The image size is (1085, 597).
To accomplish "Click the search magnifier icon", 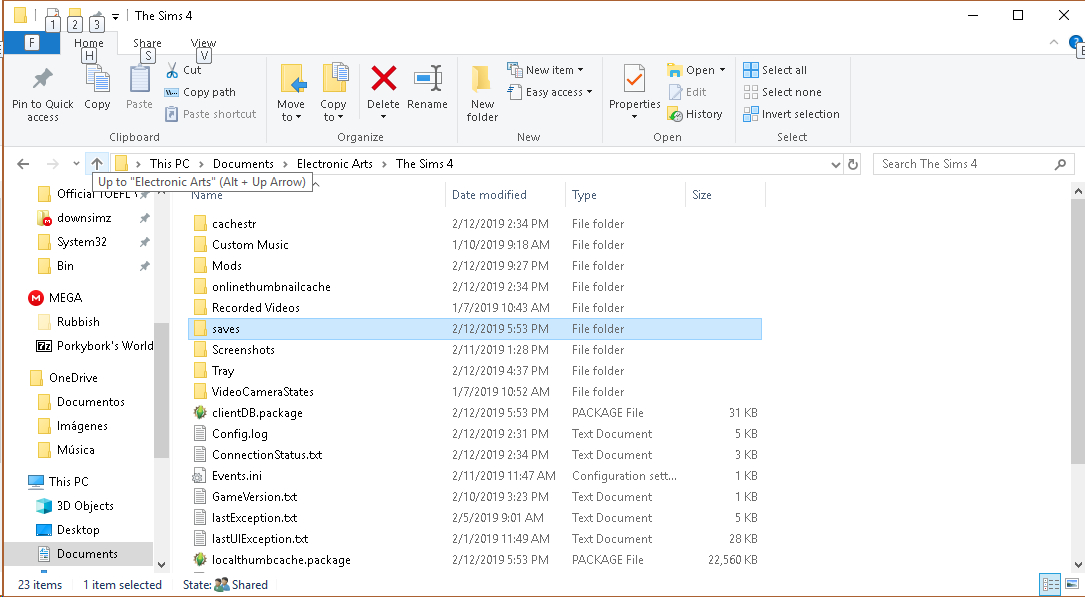I will 1060,164.
